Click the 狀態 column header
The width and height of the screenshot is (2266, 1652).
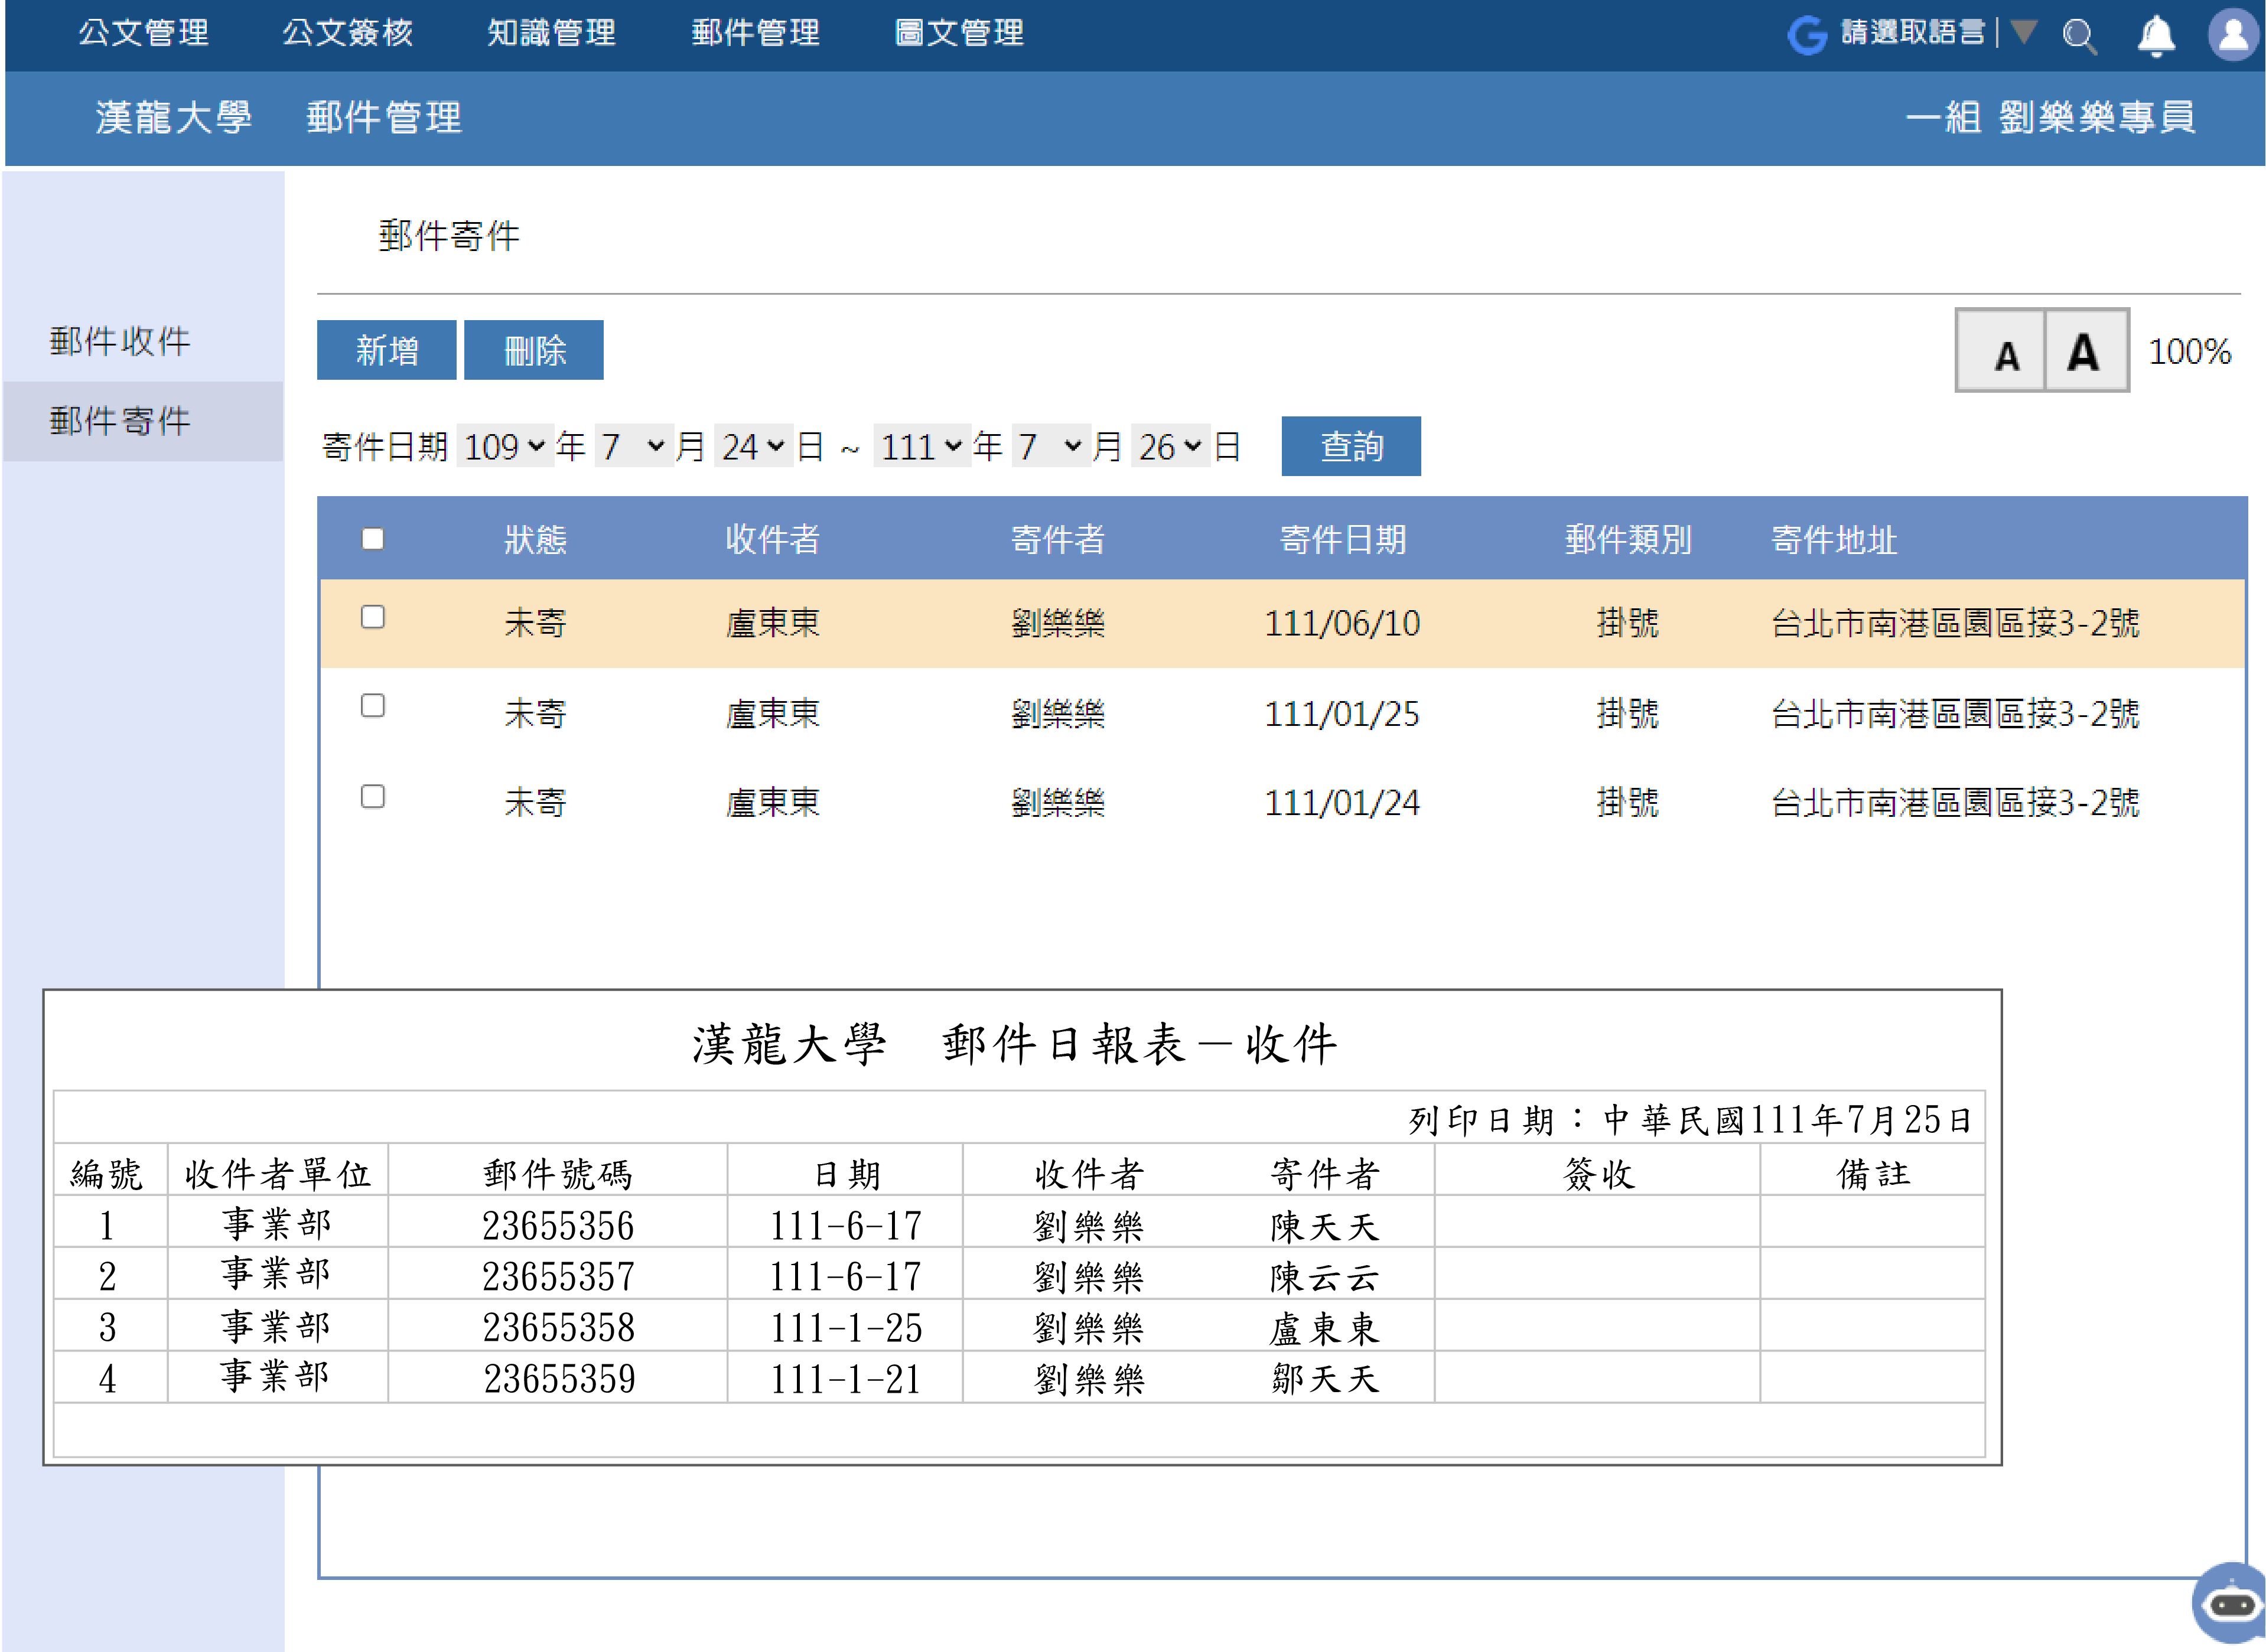[x=535, y=540]
